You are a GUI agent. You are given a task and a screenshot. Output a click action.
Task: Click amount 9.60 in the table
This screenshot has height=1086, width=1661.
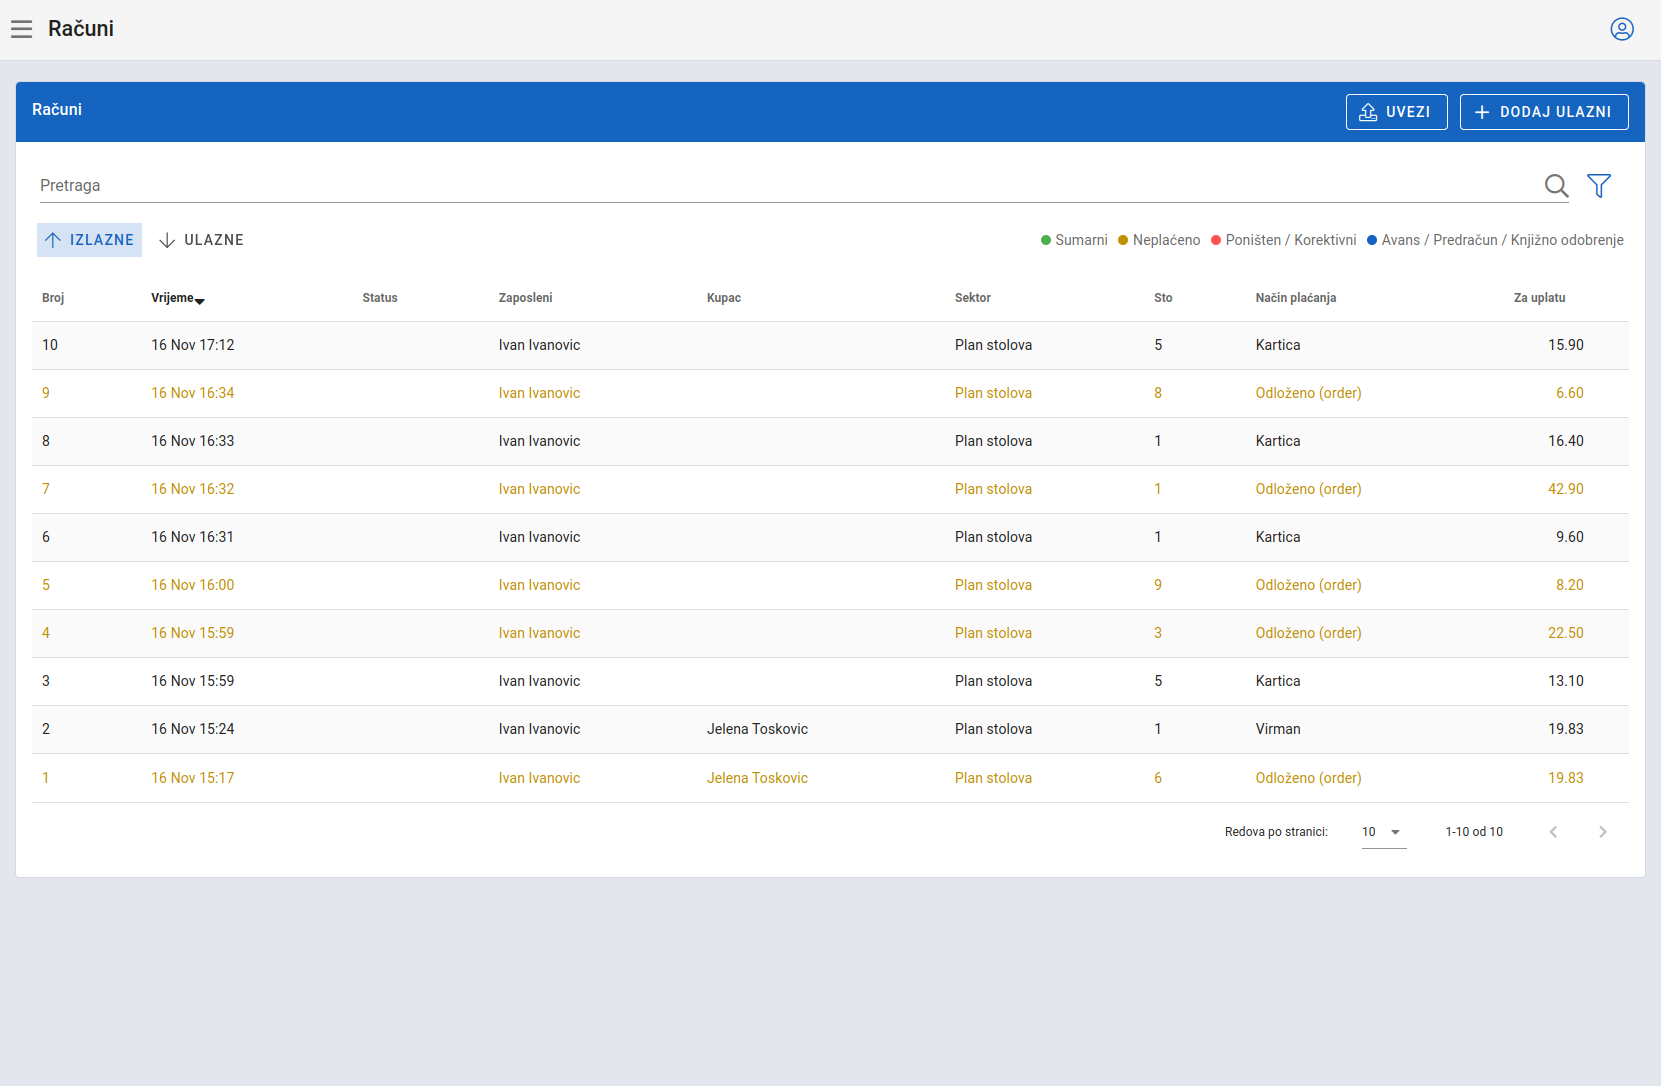pyautogui.click(x=1570, y=537)
